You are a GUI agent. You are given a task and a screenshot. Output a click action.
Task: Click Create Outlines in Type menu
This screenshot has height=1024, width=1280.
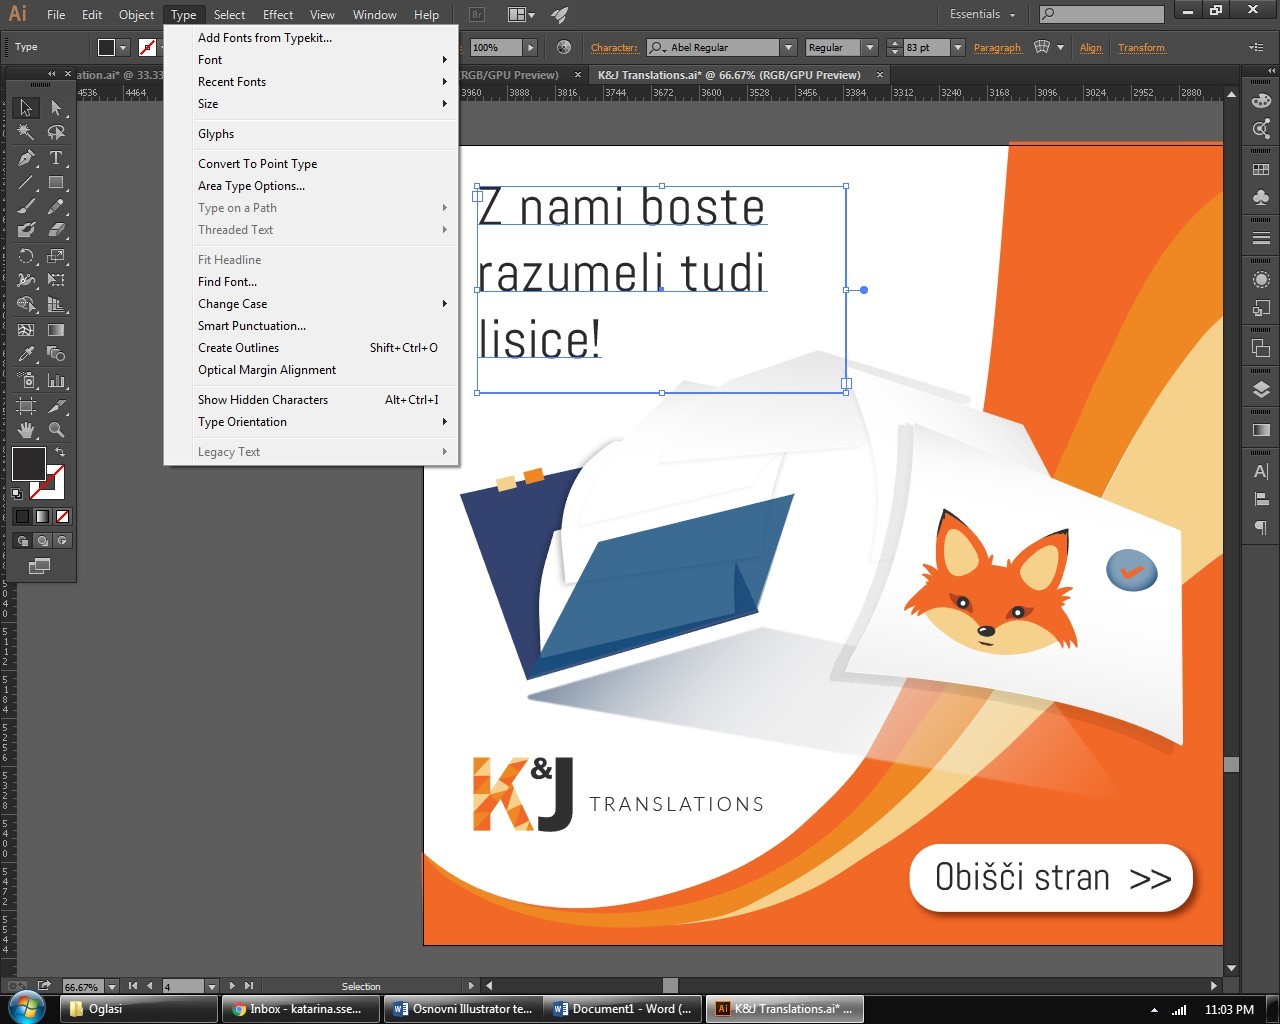click(x=238, y=348)
